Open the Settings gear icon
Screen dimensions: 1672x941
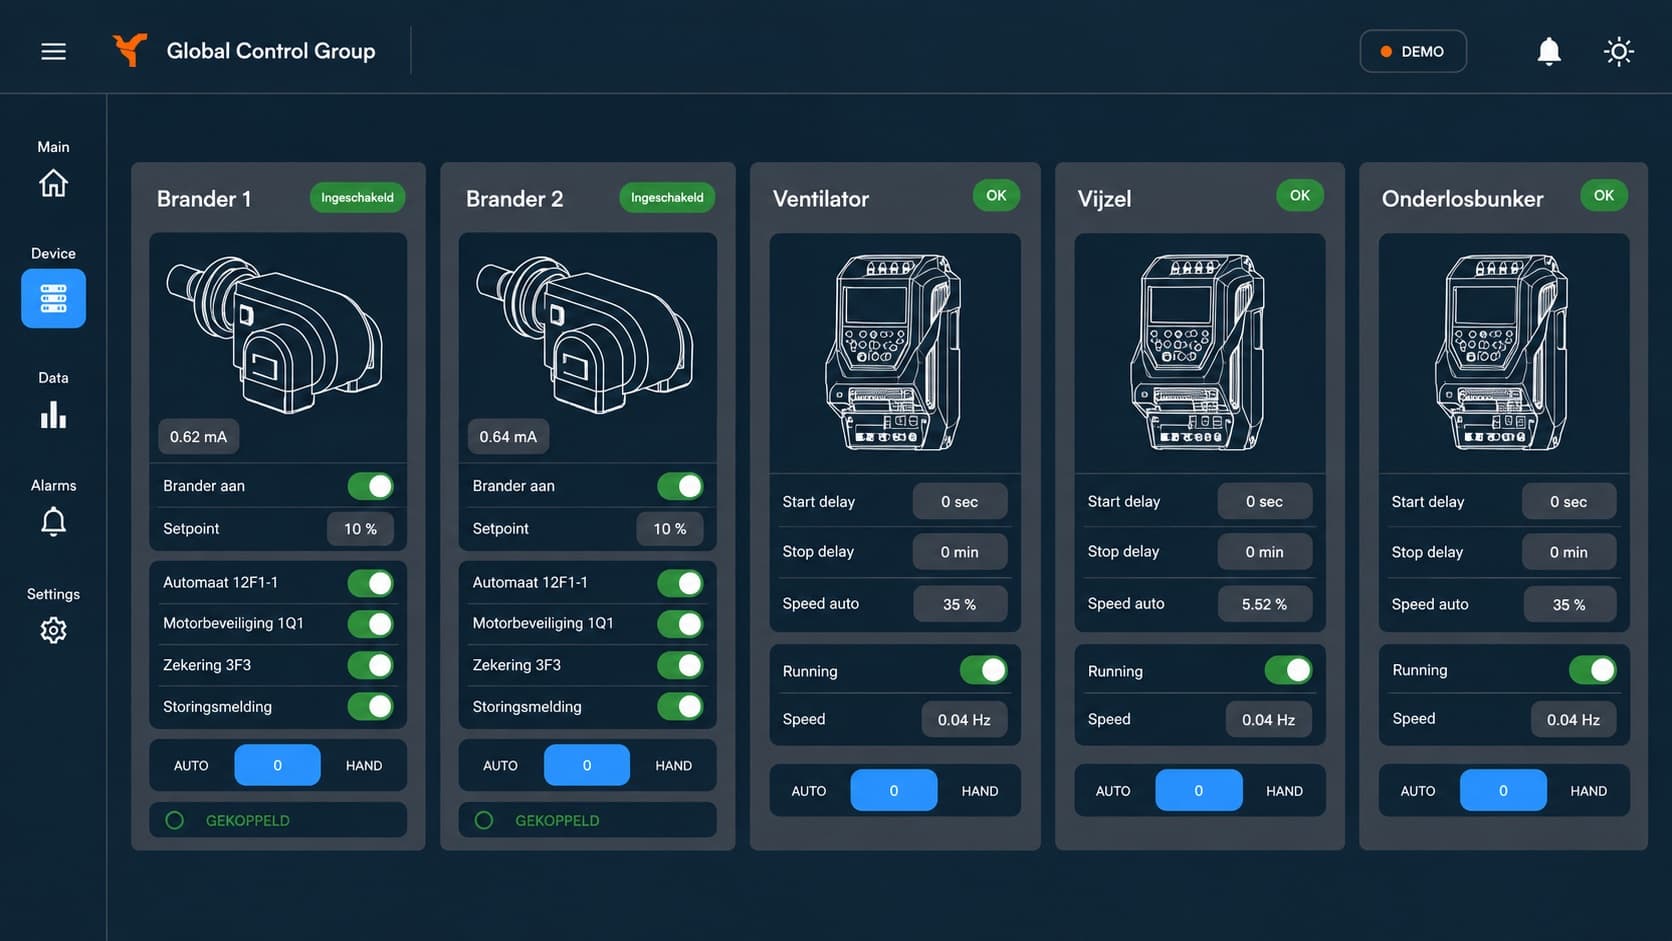[x=53, y=630]
